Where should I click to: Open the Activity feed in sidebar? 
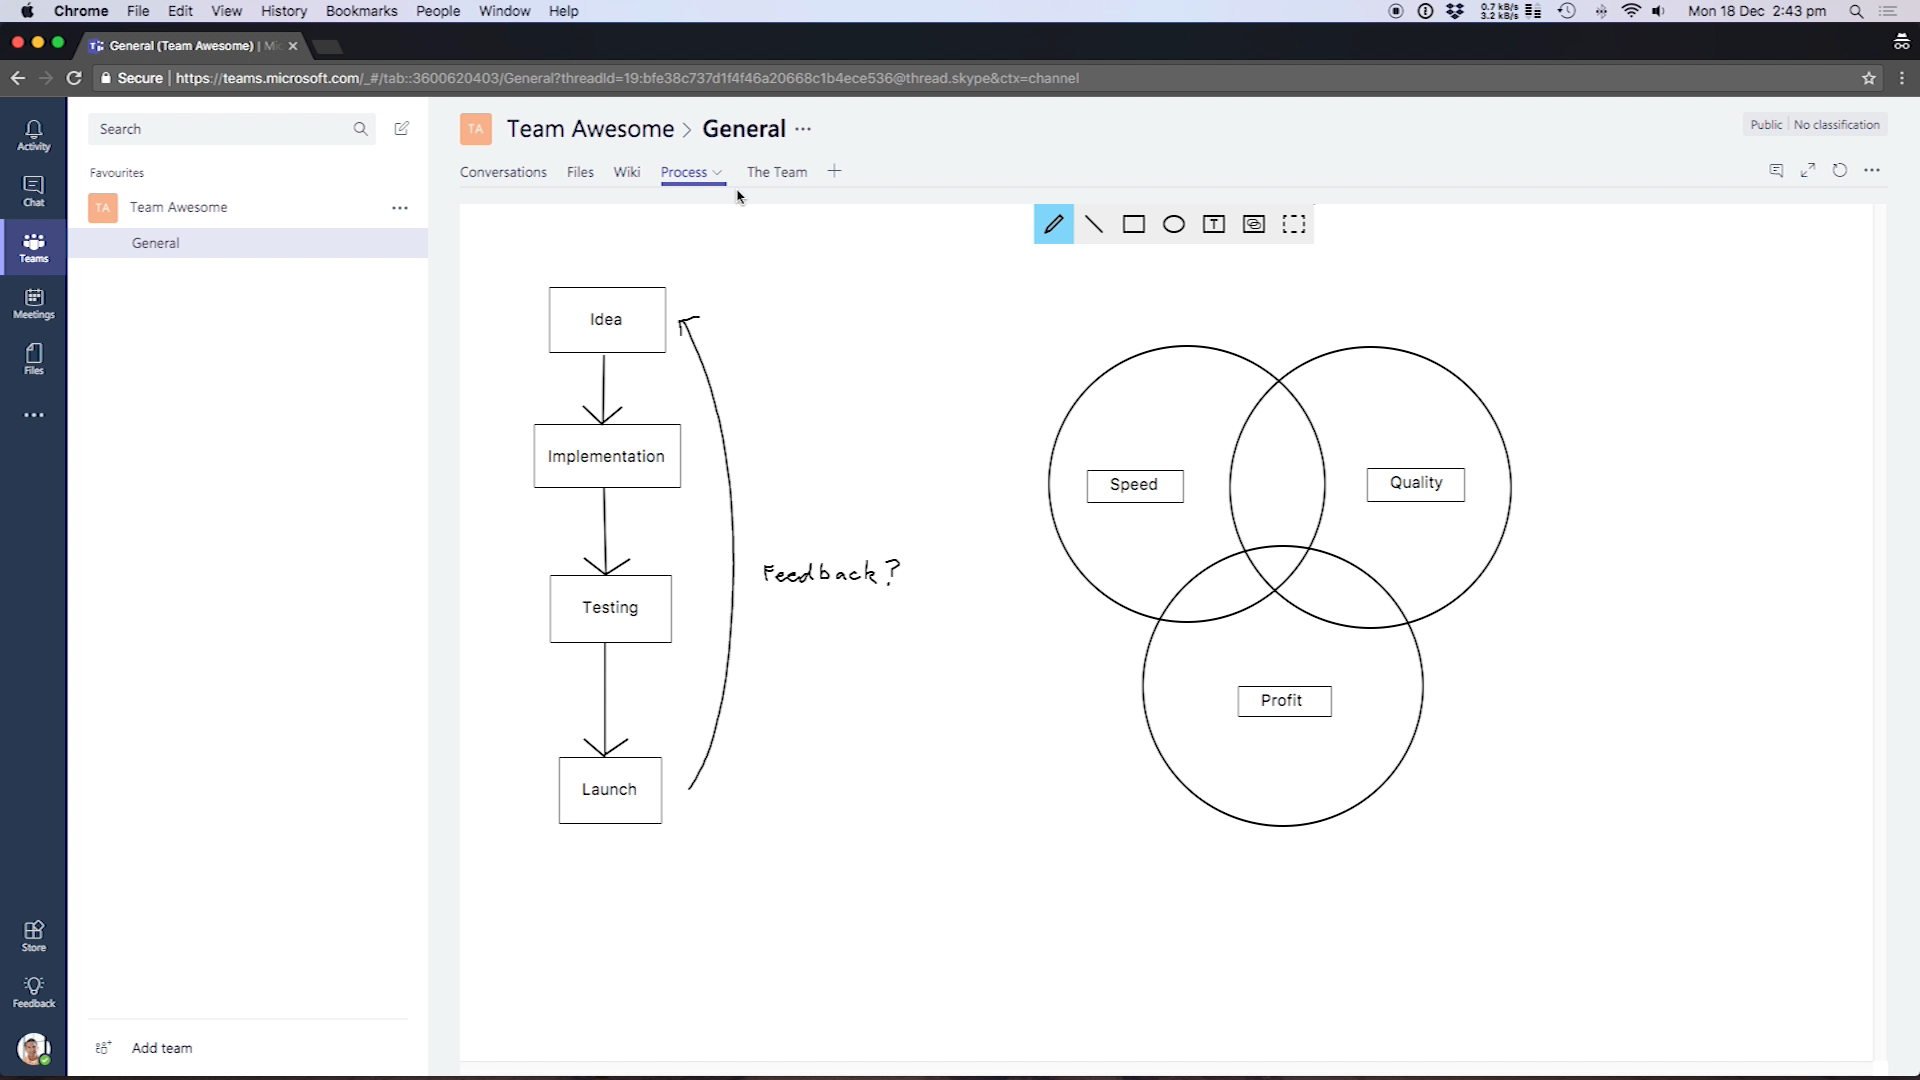[x=33, y=135]
